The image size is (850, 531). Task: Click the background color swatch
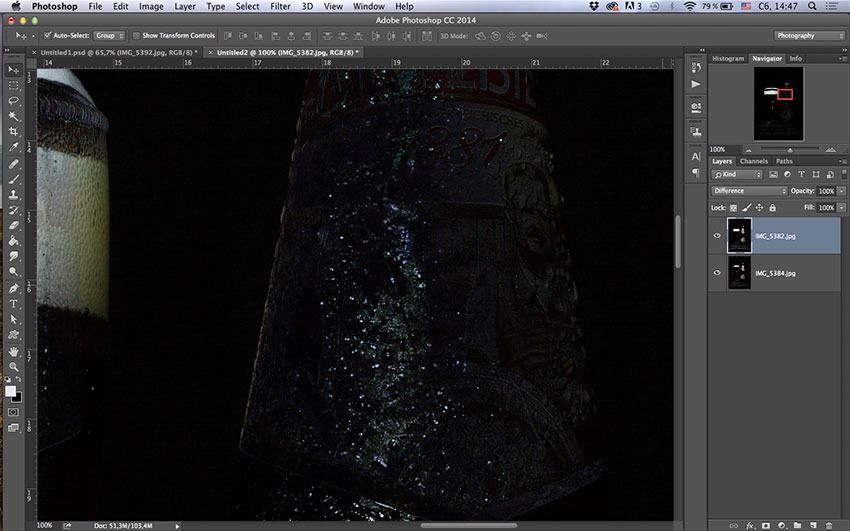[18, 397]
